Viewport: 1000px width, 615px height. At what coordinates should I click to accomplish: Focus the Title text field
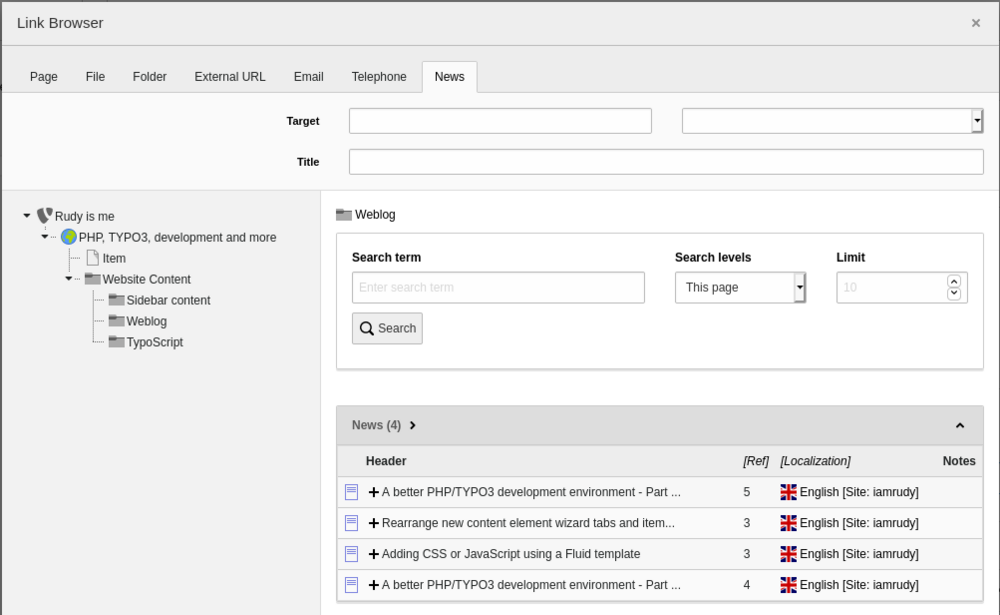pyautogui.click(x=666, y=162)
